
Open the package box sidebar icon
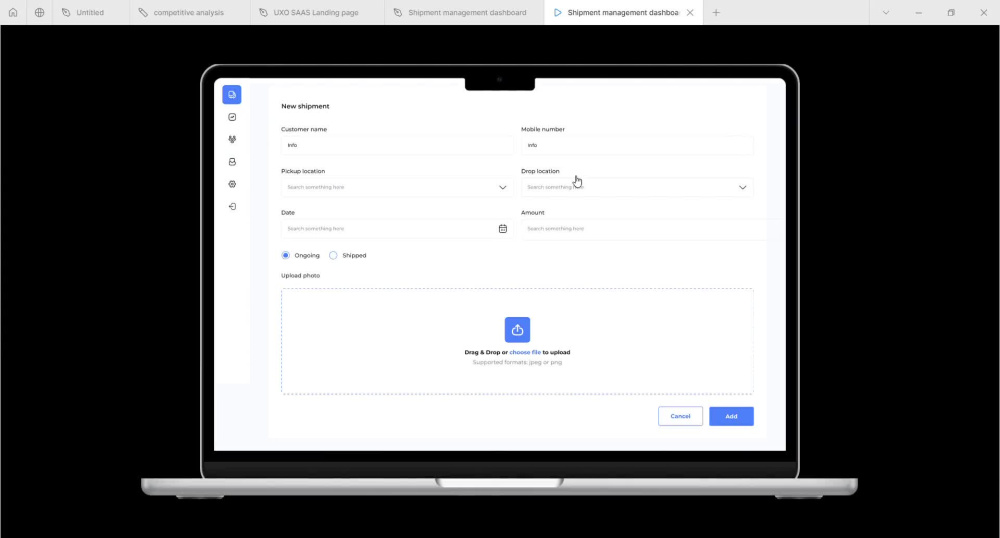[232, 162]
